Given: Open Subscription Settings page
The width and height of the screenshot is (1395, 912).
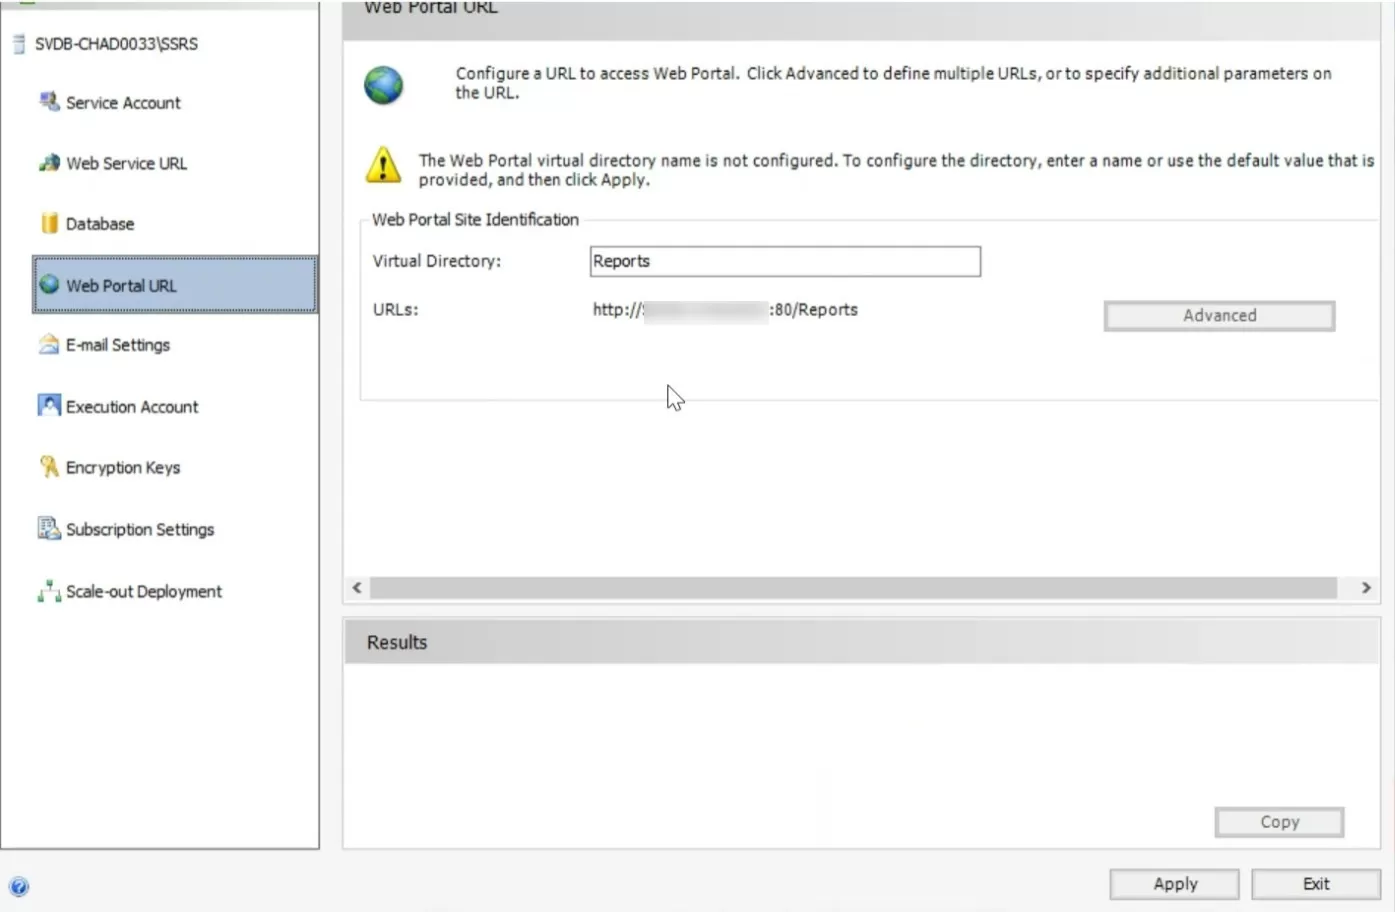Looking at the screenshot, I should click(x=139, y=529).
